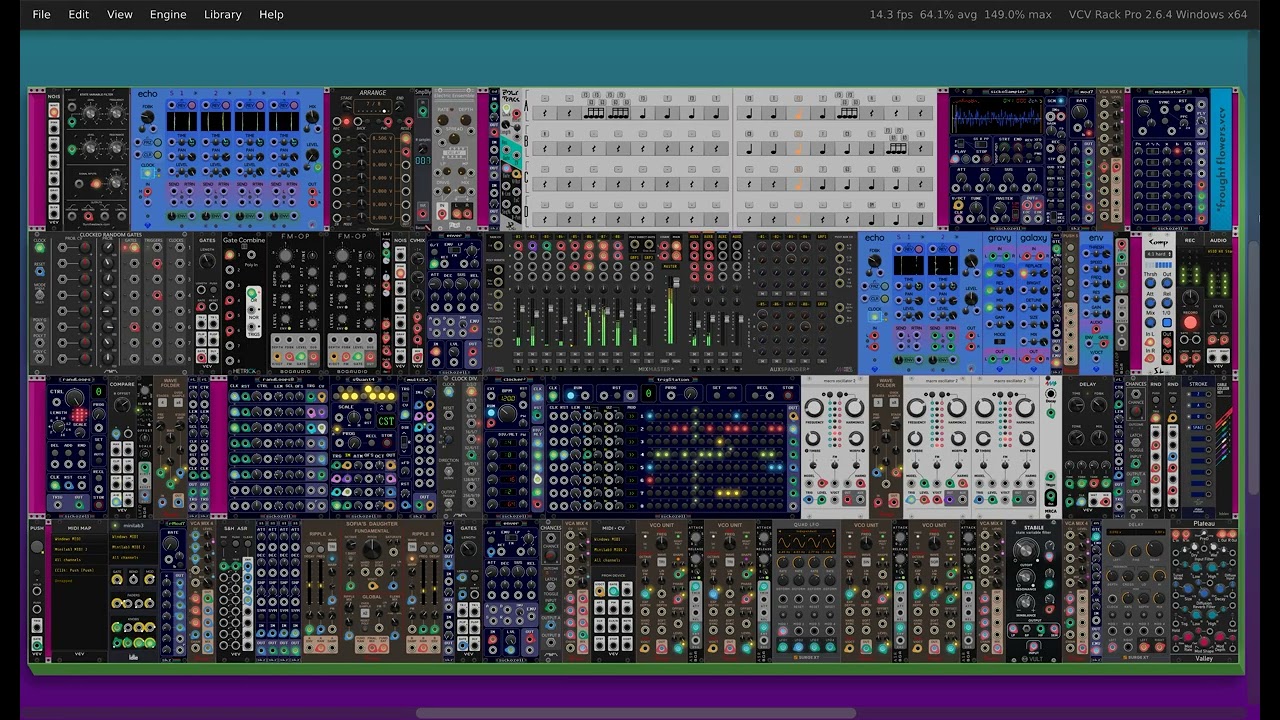Open the Edit menu
This screenshot has height=720, width=1280.
[78, 14]
